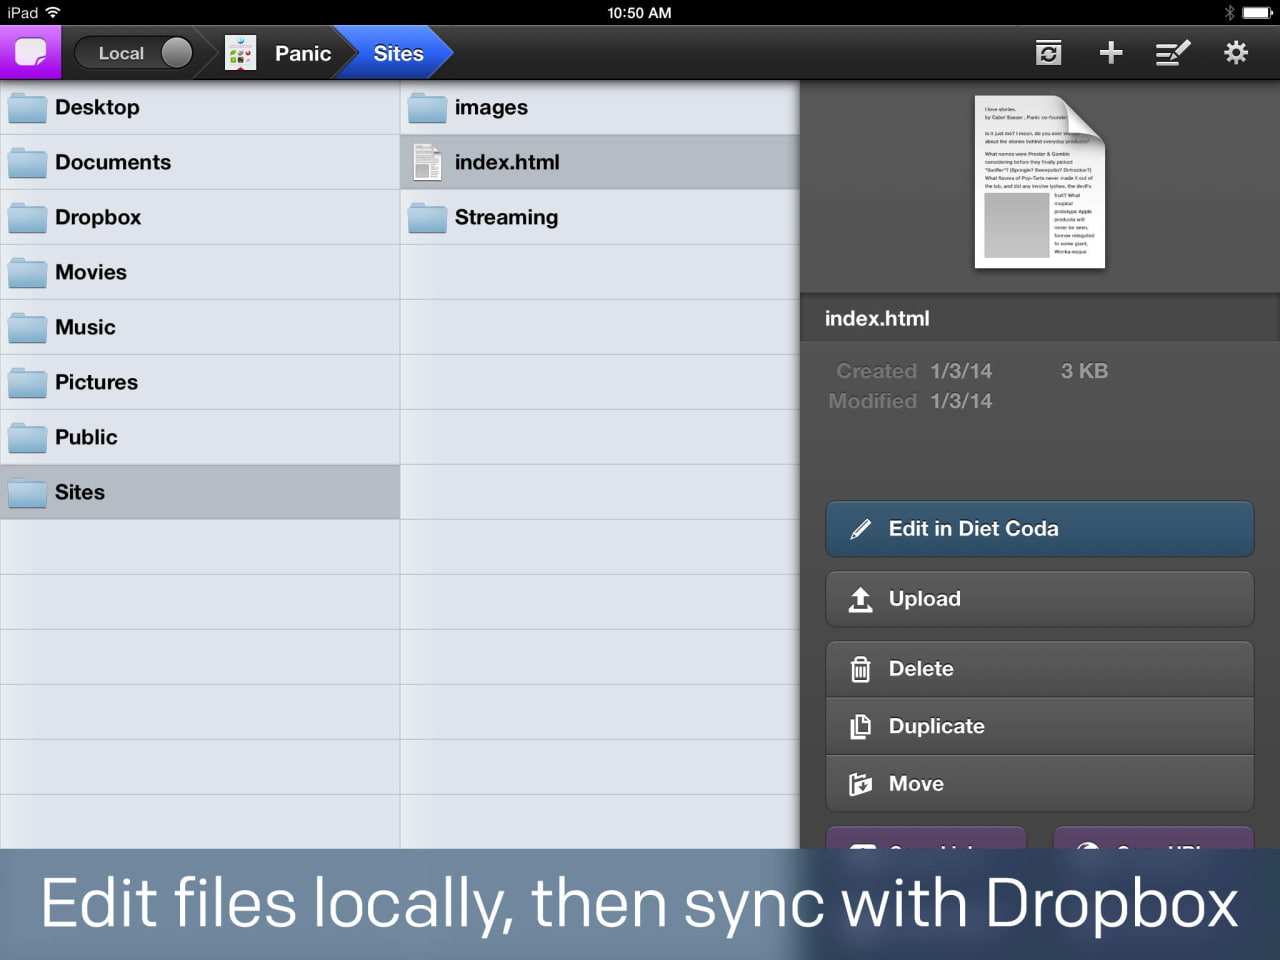The height and width of the screenshot is (960, 1280).
Task: Open the Dropbox folder
Action: point(98,217)
